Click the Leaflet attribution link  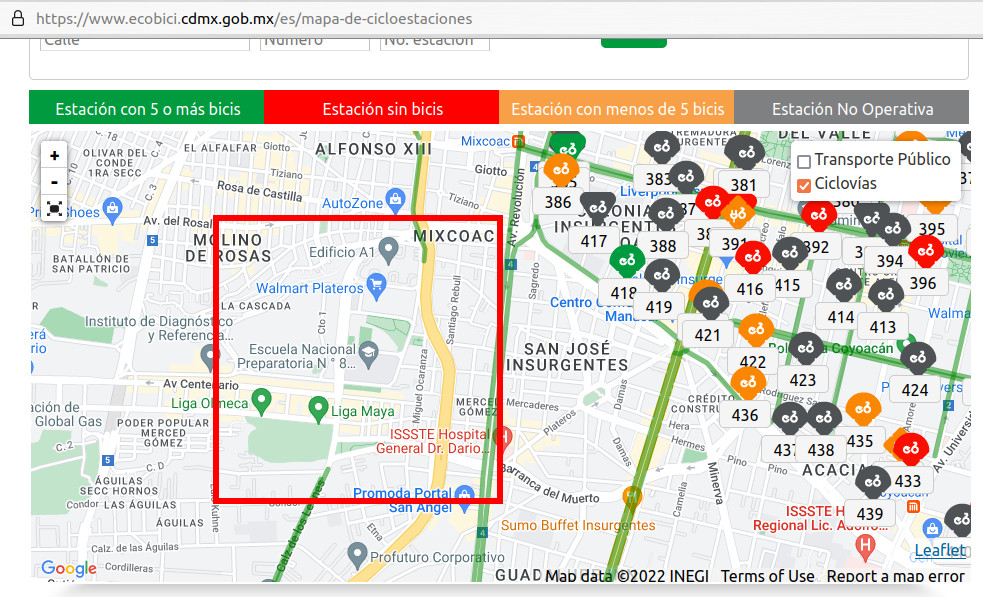click(940, 551)
